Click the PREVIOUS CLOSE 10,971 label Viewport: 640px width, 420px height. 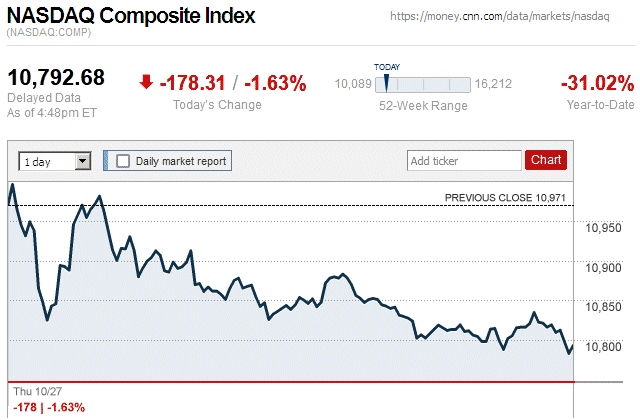(x=508, y=198)
